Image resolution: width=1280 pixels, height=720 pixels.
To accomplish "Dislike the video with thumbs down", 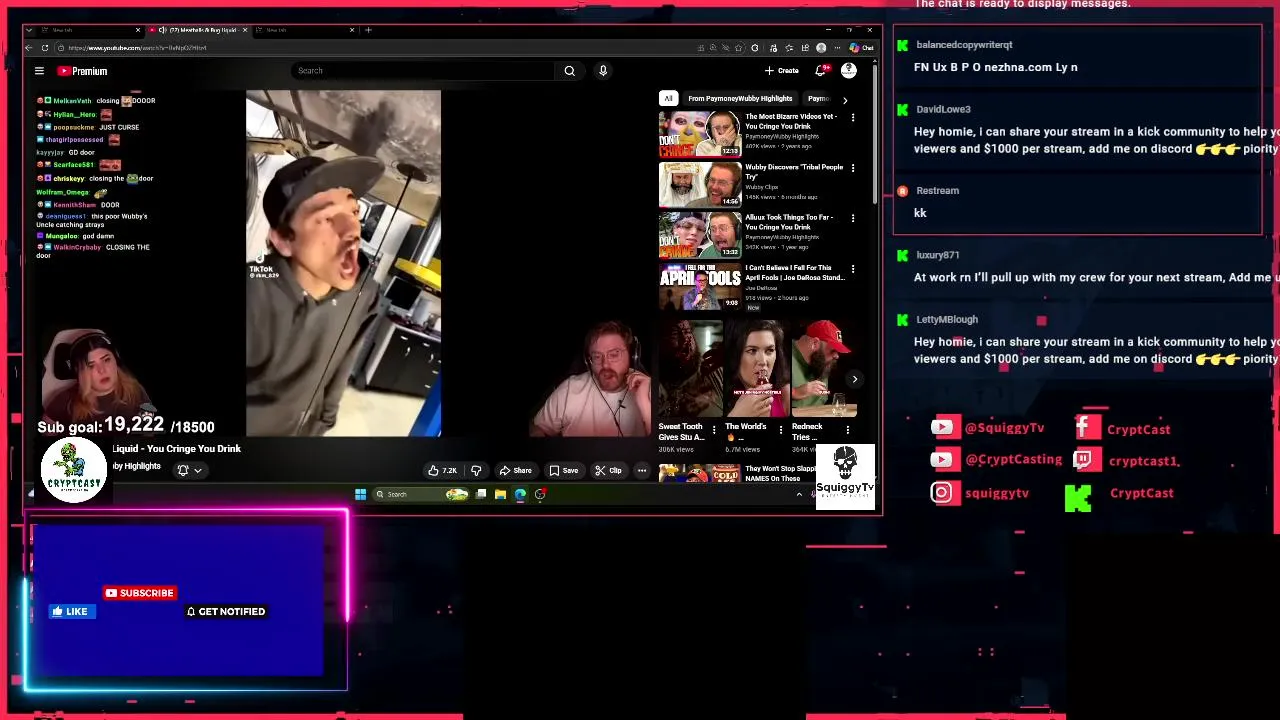I will point(476,470).
